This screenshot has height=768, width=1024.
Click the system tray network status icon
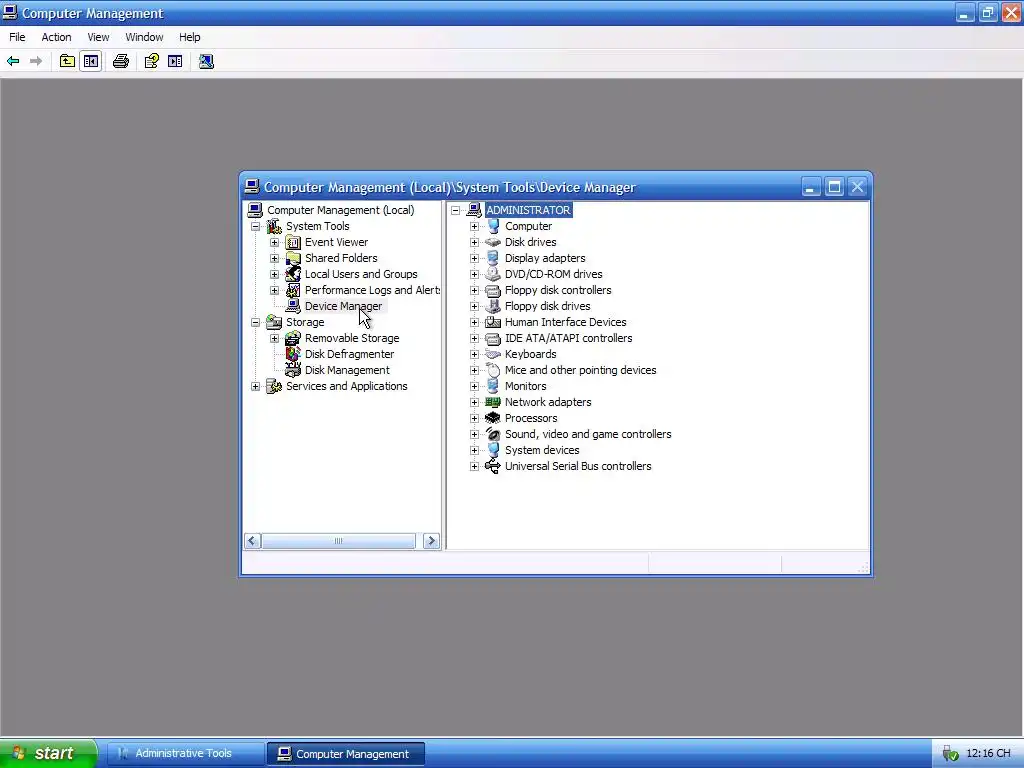(x=950, y=754)
